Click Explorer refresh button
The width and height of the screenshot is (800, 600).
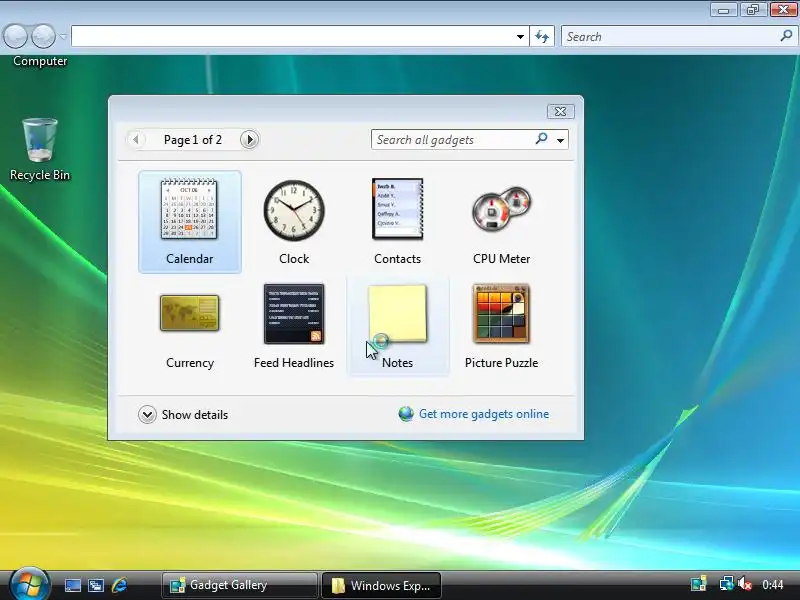[542, 36]
